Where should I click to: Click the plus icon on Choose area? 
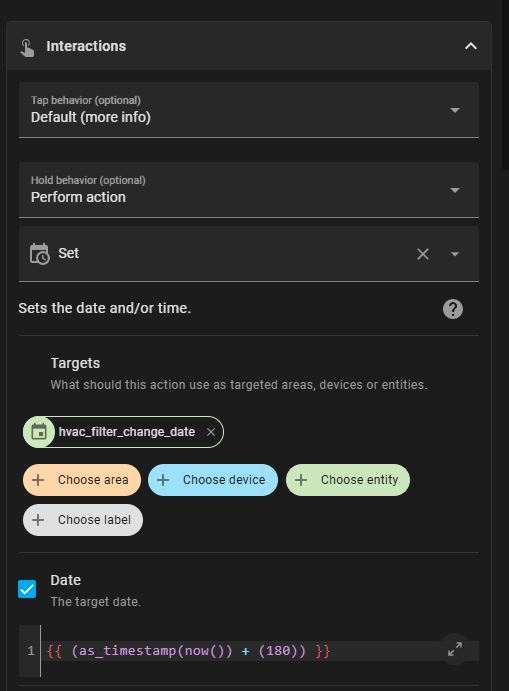coord(38,480)
